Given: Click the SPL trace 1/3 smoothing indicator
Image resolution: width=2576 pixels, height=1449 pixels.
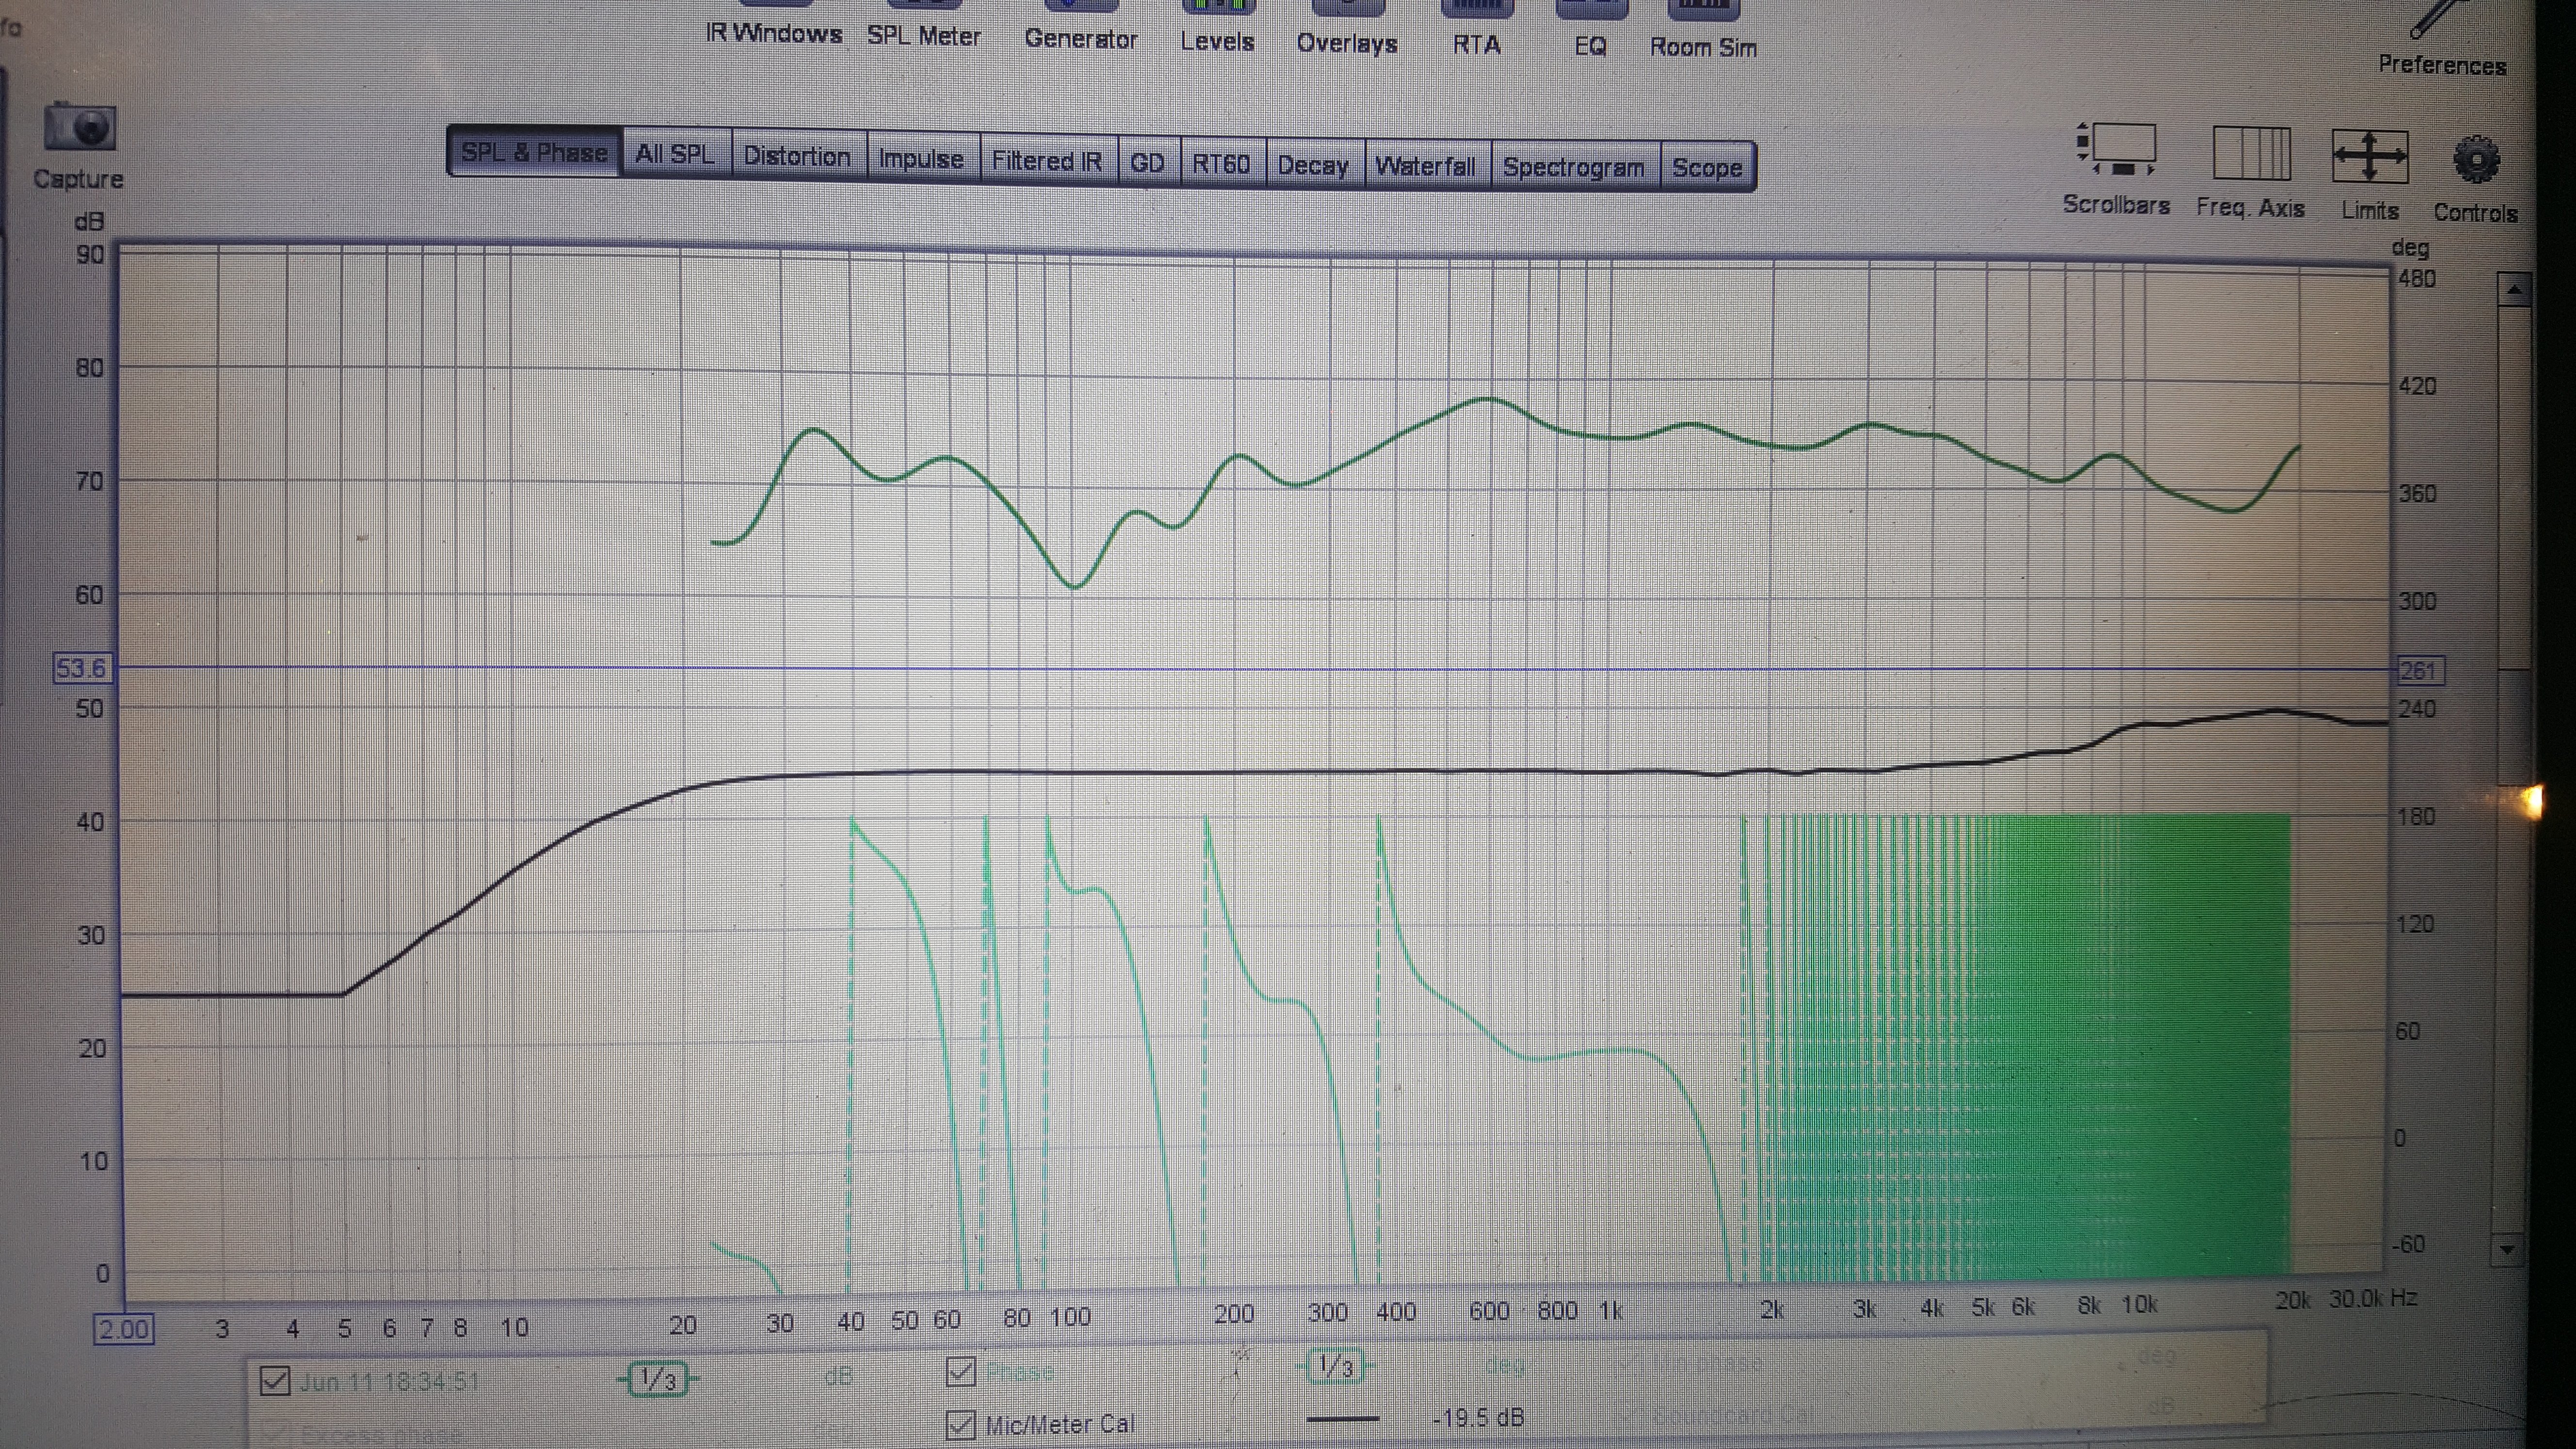Looking at the screenshot, I should click(658, 1379).
